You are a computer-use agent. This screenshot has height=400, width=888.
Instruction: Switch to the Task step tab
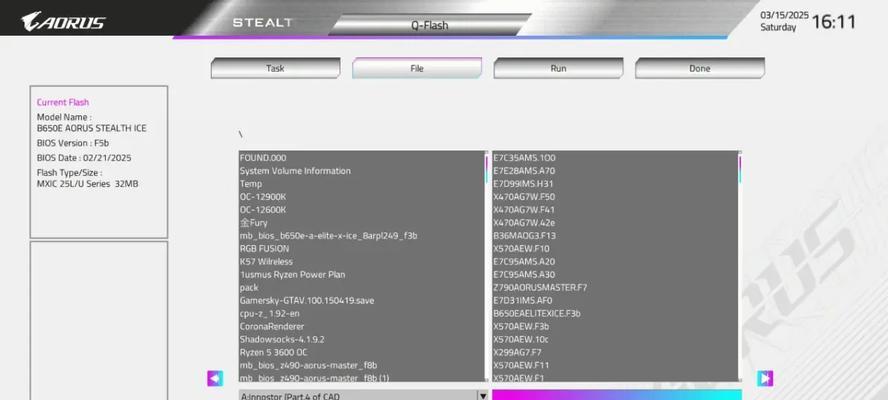(275, 68)
